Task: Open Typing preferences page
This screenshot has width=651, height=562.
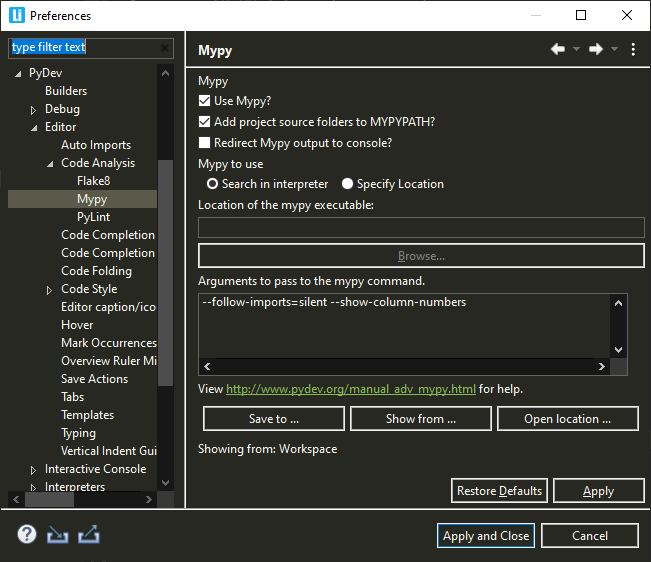Action: click(78, 433)
